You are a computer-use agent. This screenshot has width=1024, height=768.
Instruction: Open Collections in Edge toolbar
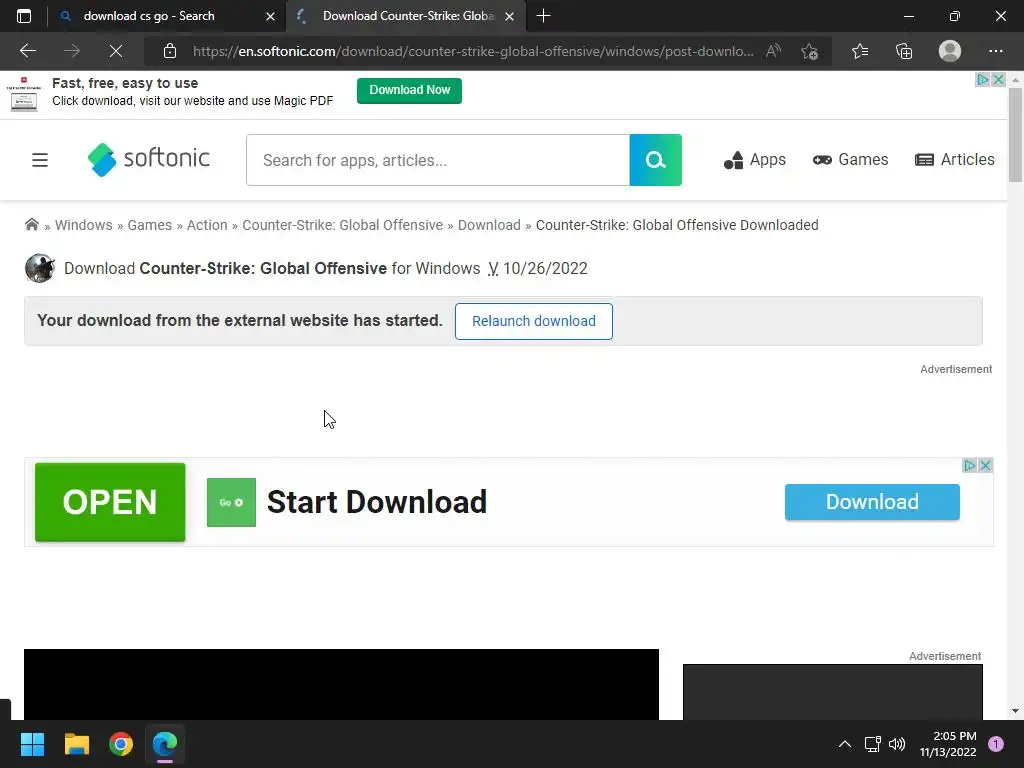[x=904, y=51]
